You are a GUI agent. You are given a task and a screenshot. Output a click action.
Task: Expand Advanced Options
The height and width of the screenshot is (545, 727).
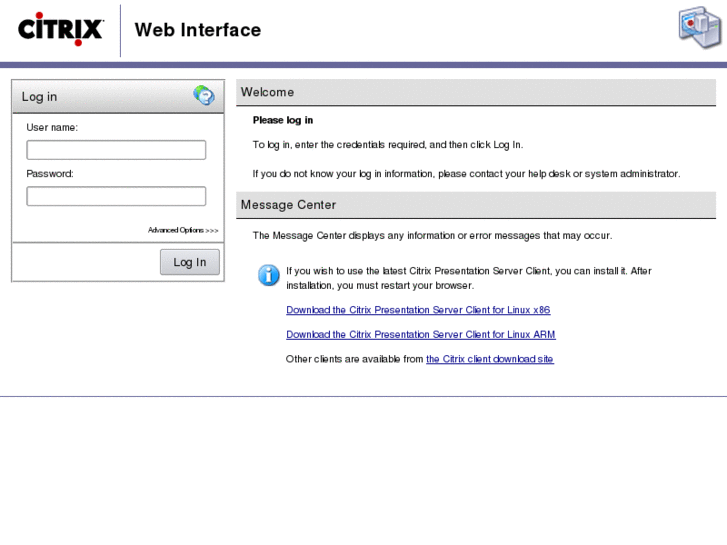[x=183, y=230]
